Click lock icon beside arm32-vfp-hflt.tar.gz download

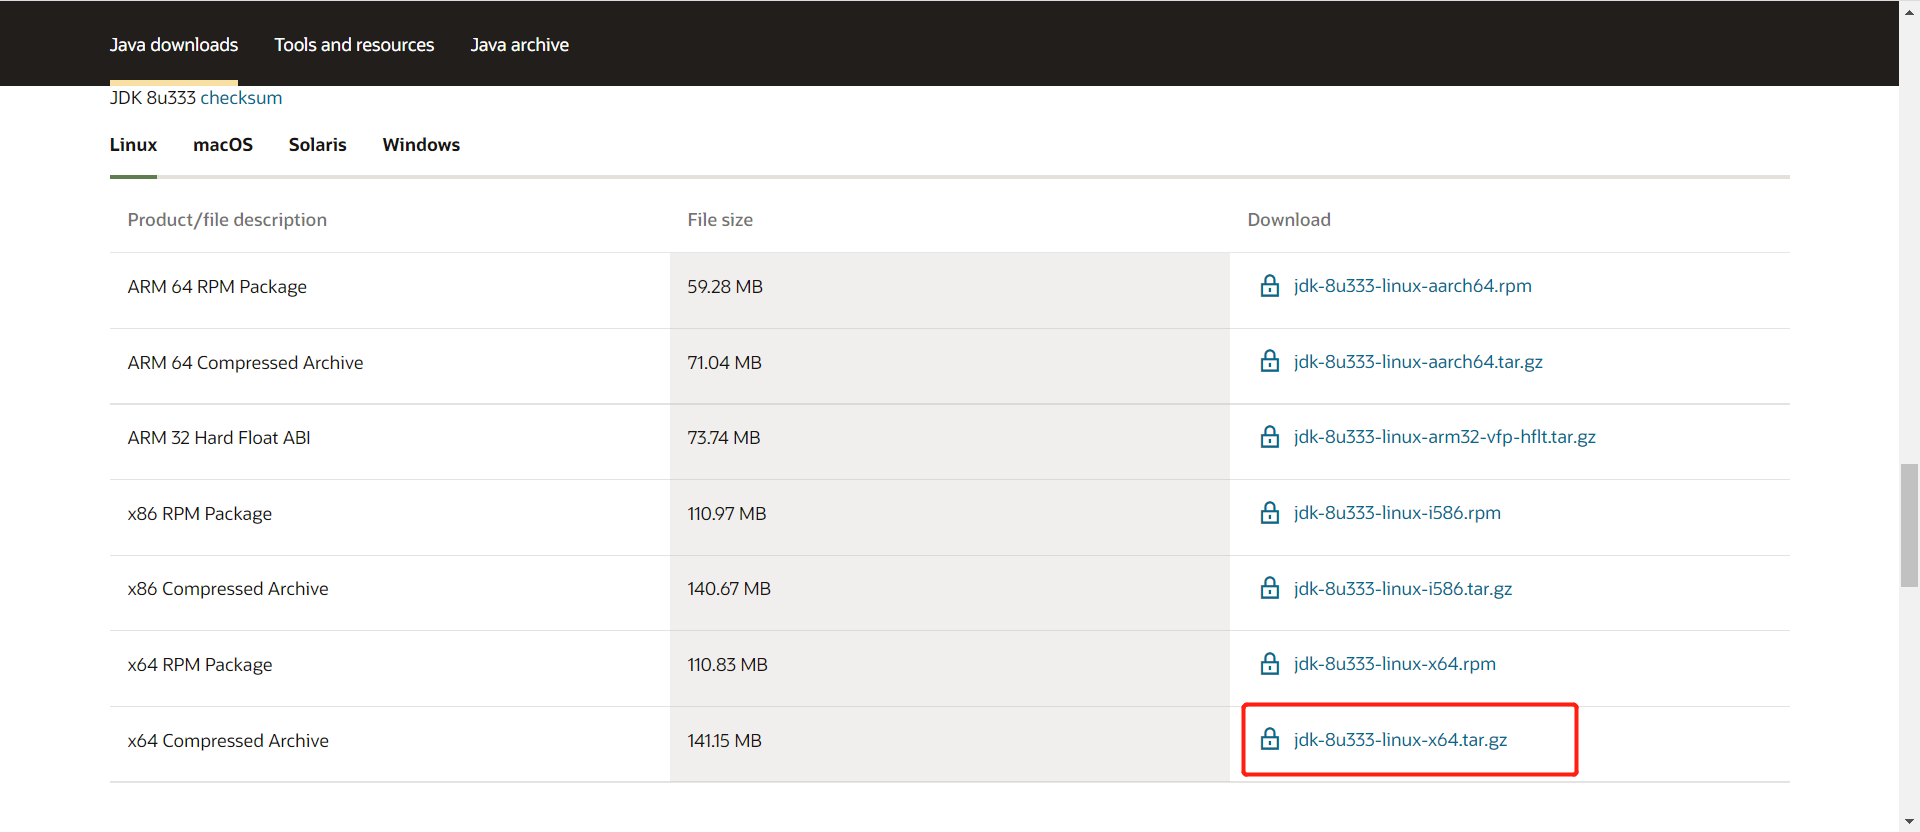click(x=1269, y=437)
